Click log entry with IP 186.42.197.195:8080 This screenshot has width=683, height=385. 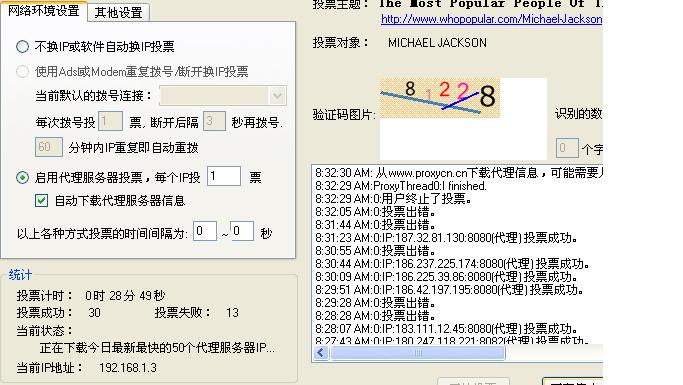pos(450,290)
